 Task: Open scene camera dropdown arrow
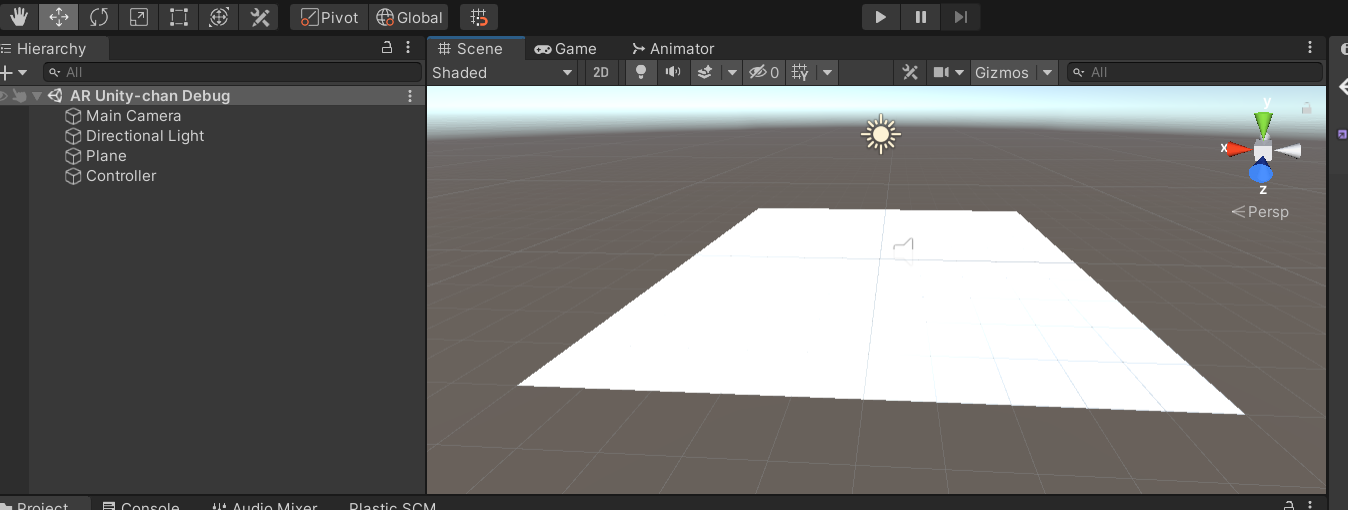(960, 72)
